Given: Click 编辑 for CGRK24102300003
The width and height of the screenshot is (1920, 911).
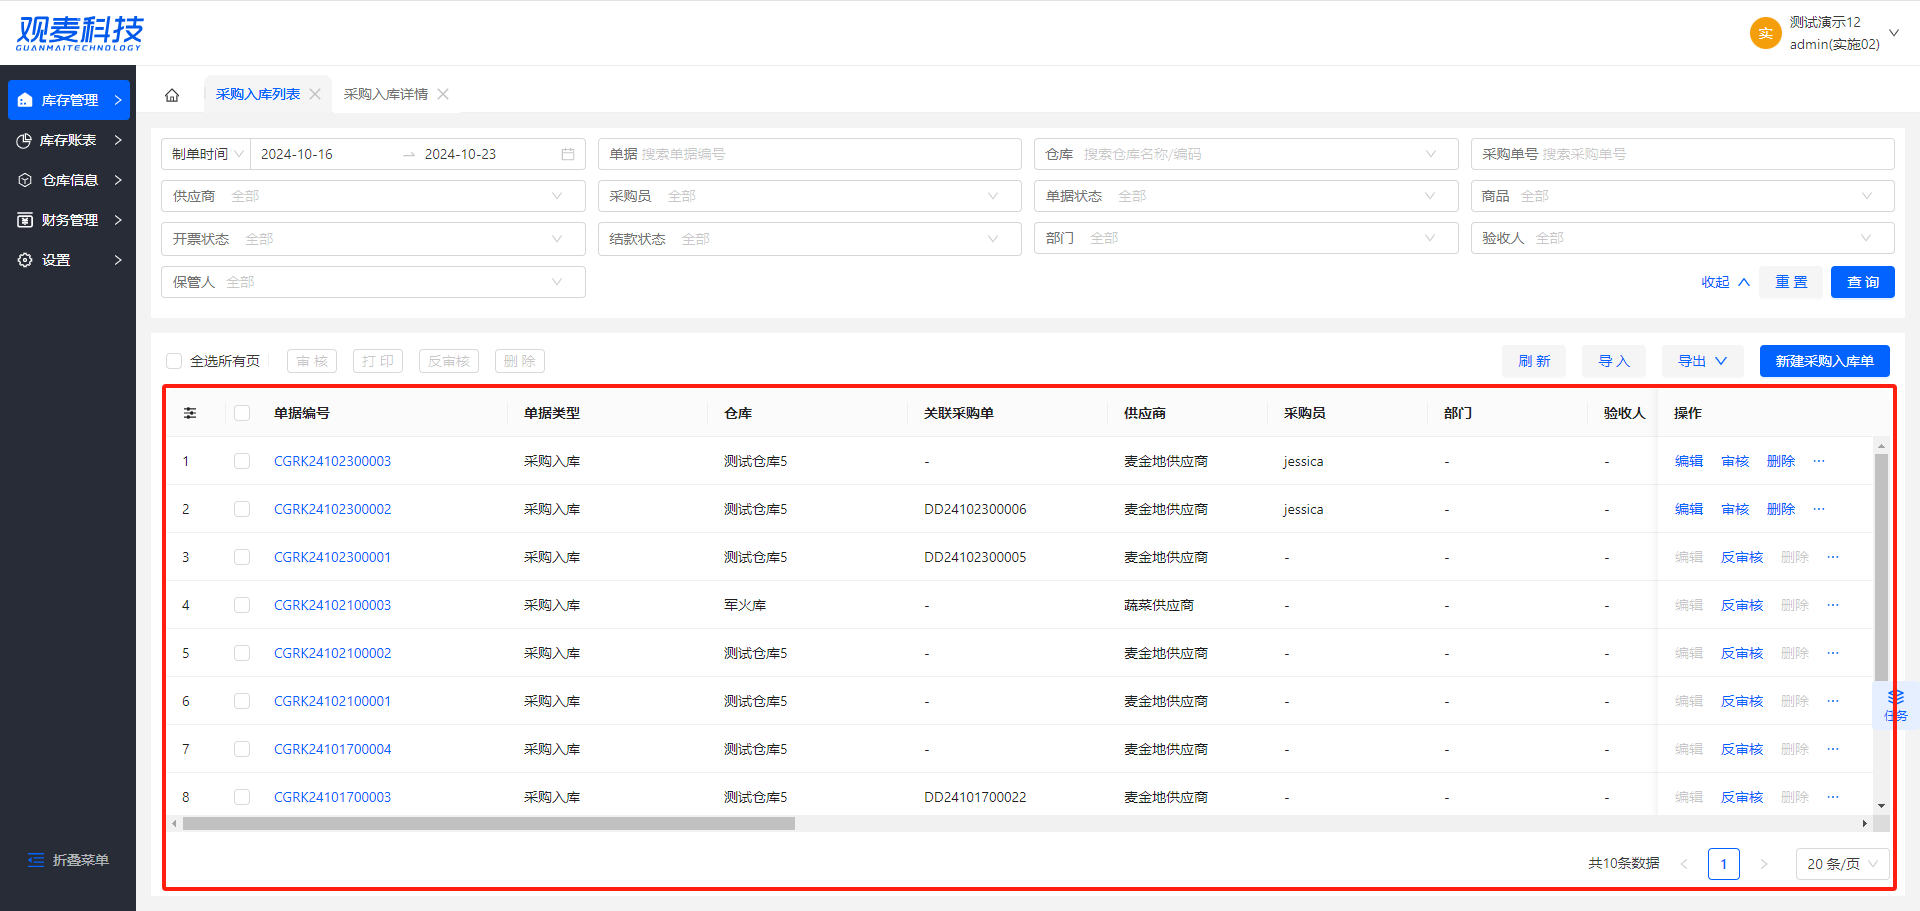Looking at the screenshot, I should (x=1689, y=461).
